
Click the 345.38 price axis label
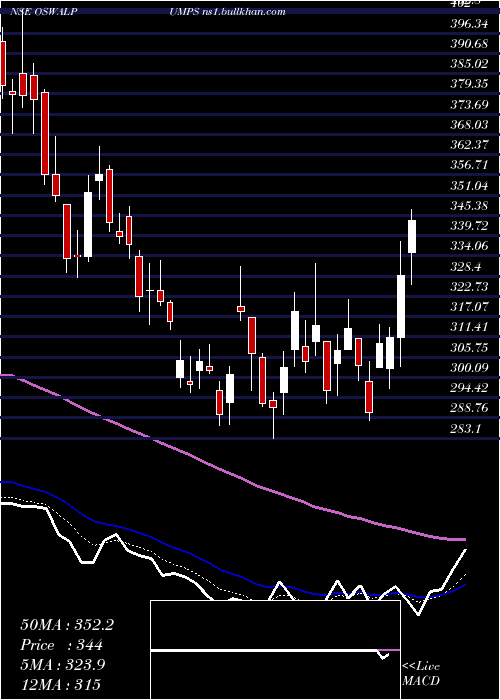tap(469, 205)
